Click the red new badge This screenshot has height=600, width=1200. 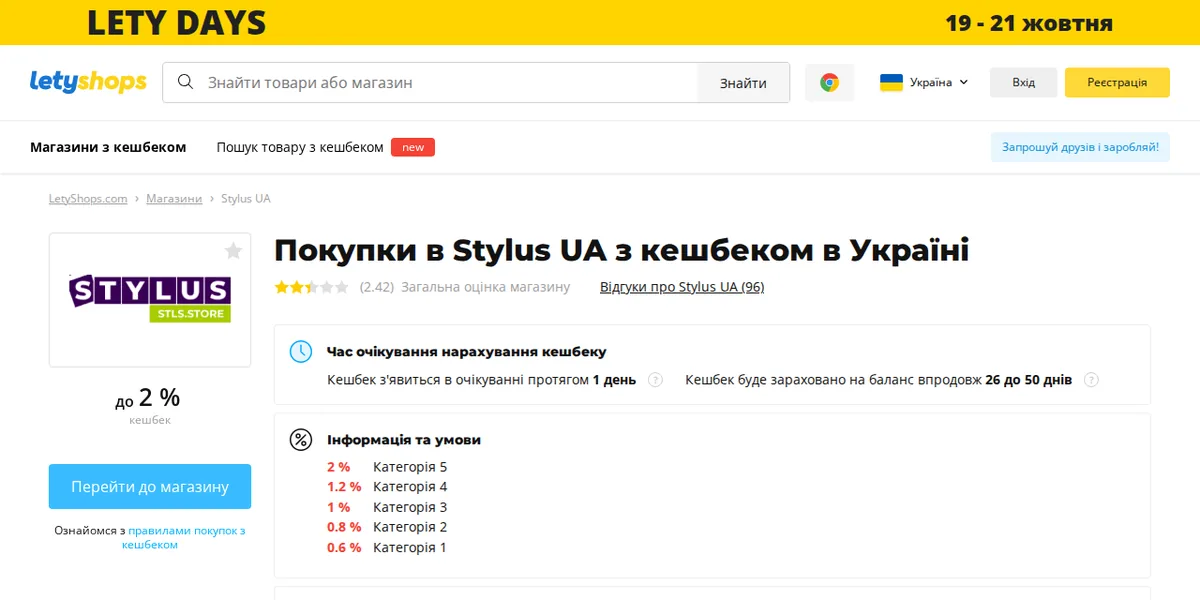click(x=413, y=147)
